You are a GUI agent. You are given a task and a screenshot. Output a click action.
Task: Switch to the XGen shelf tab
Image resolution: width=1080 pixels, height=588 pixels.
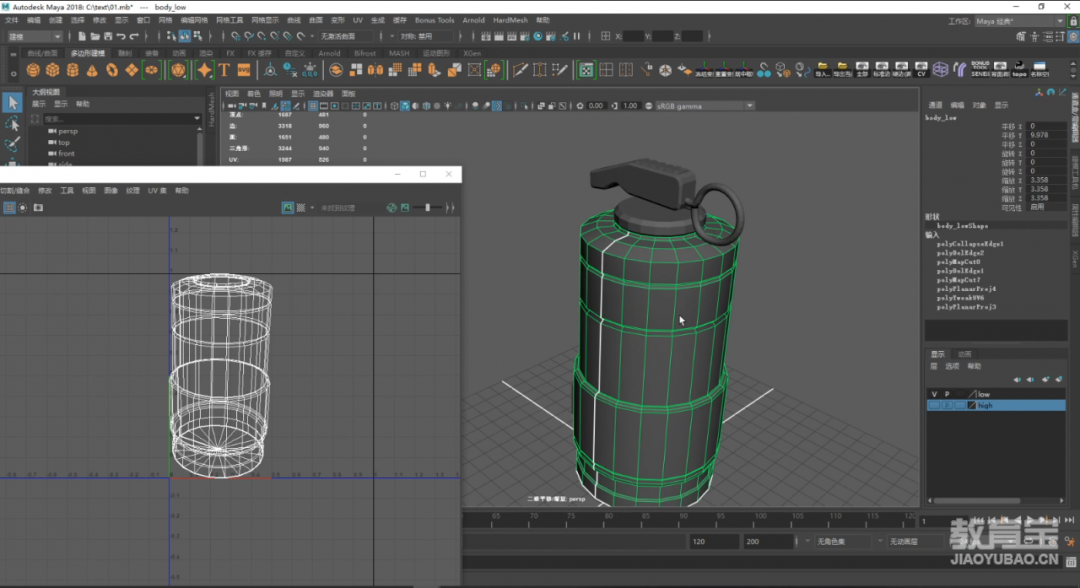pos(472,53)
